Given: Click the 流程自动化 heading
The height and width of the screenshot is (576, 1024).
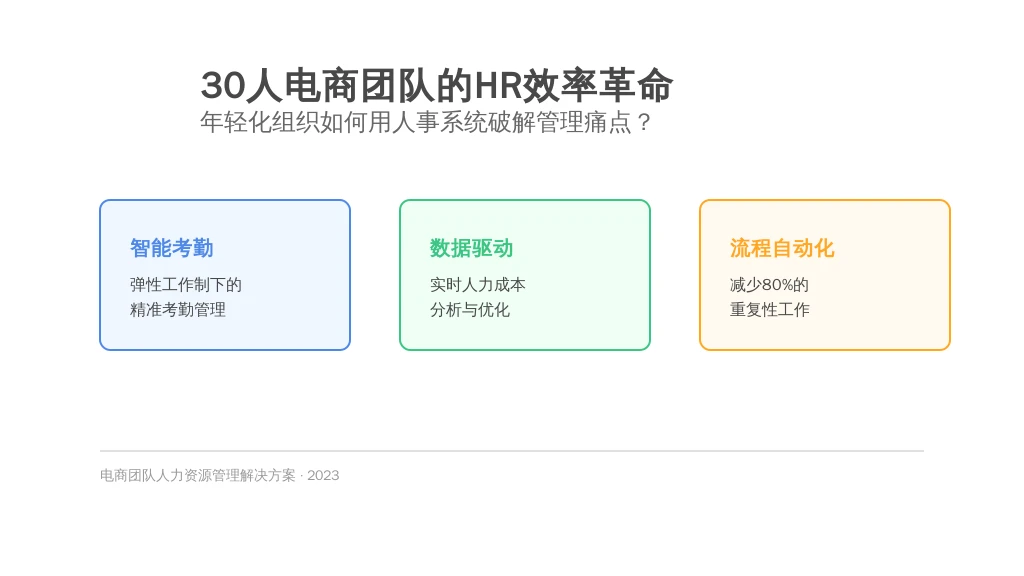Looking at the screenshot, I should pos(781,248).
